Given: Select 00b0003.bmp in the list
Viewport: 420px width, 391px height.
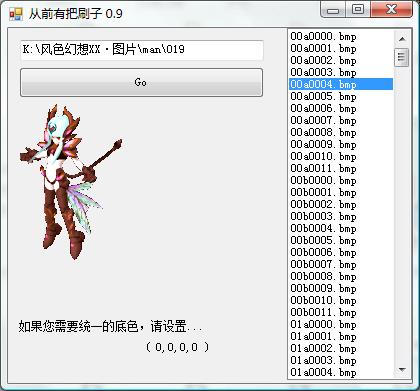Looking at the screenshot, I should [341, 216].
